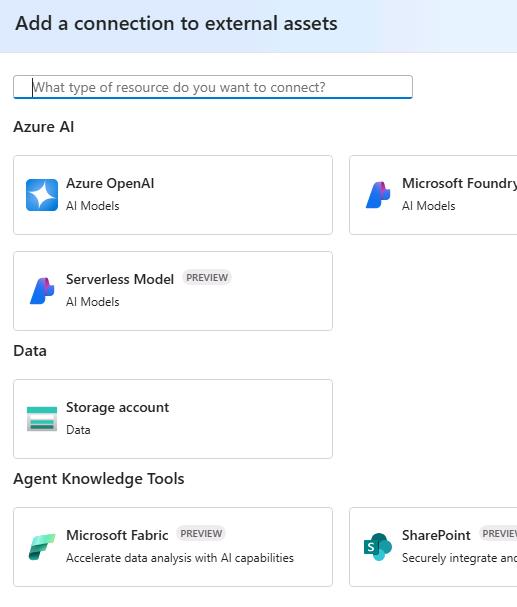
Task: Open the Storage account title link
Action: point(117,407)
